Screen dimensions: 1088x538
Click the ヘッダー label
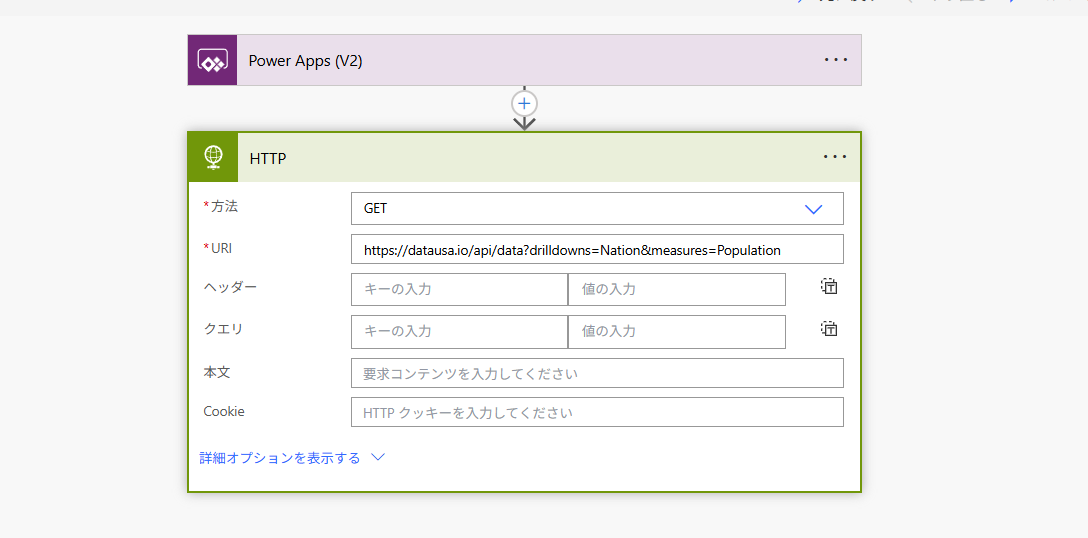click(x=230, y=287)
